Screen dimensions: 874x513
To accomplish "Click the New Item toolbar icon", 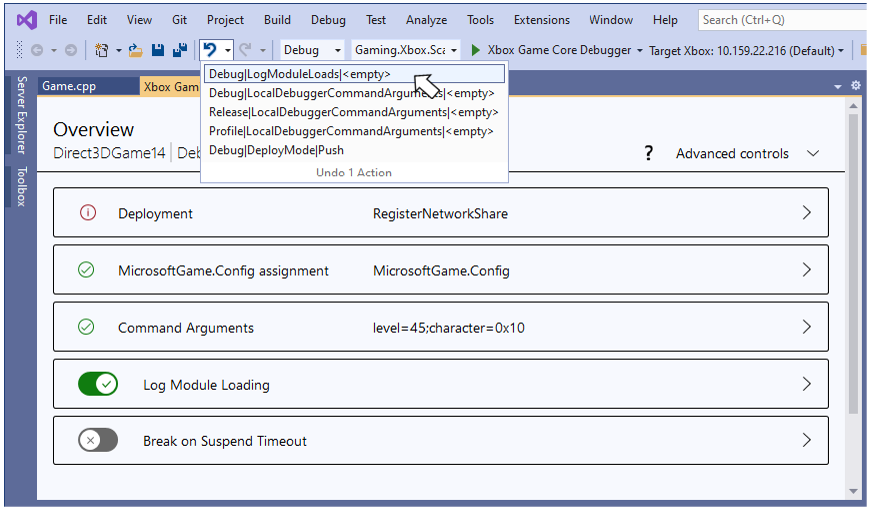I will pyautogui.click(x=101, y=50).
